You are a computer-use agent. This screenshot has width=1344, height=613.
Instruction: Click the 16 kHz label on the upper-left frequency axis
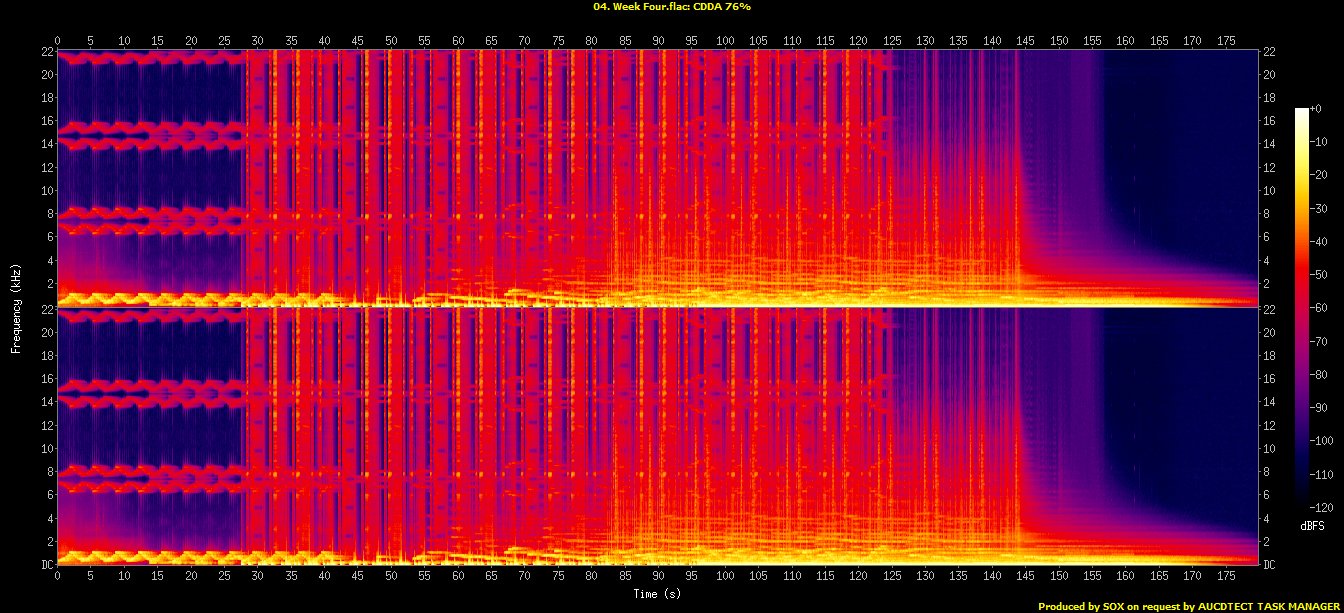(46, 121)
